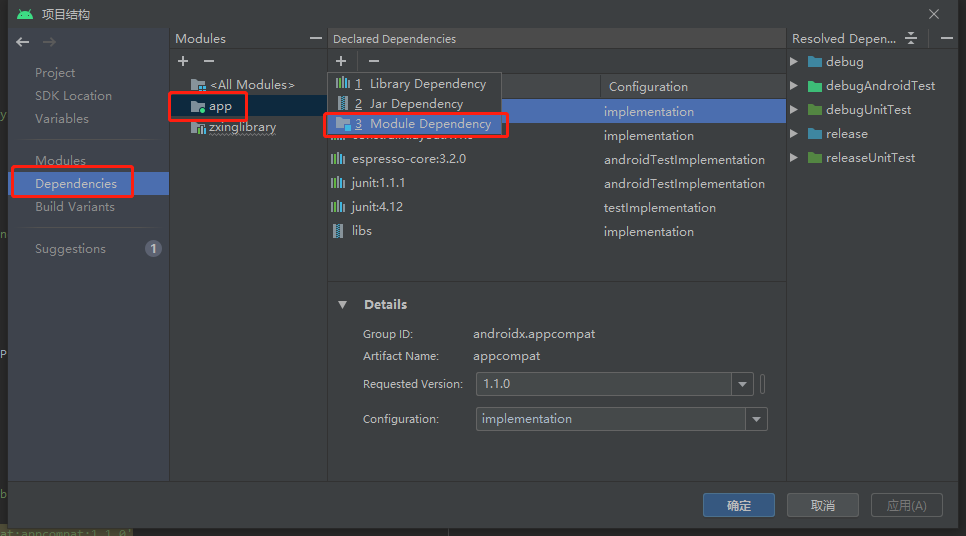The image size is (966, 536).
Task: Click the espresso-core library icon
Action: click(338, 158)
